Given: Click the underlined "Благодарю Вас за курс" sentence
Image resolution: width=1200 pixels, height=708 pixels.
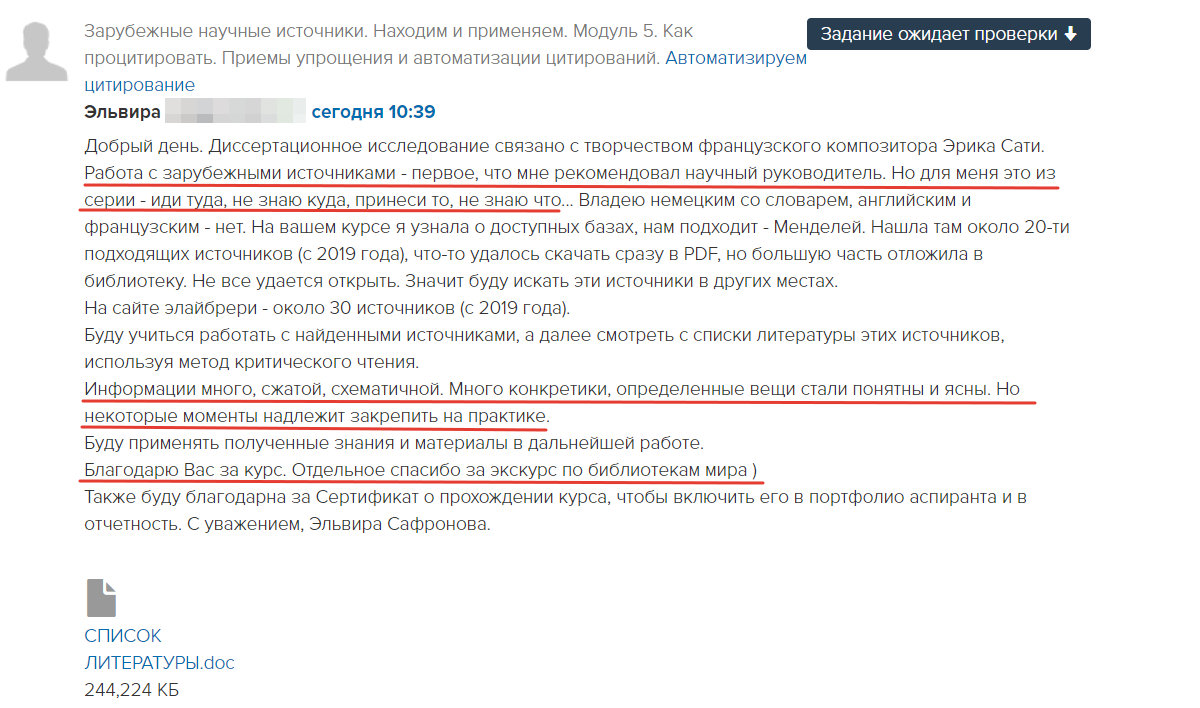Looking at the screenshot, I should pyautogui.click(x=186, y=470).
